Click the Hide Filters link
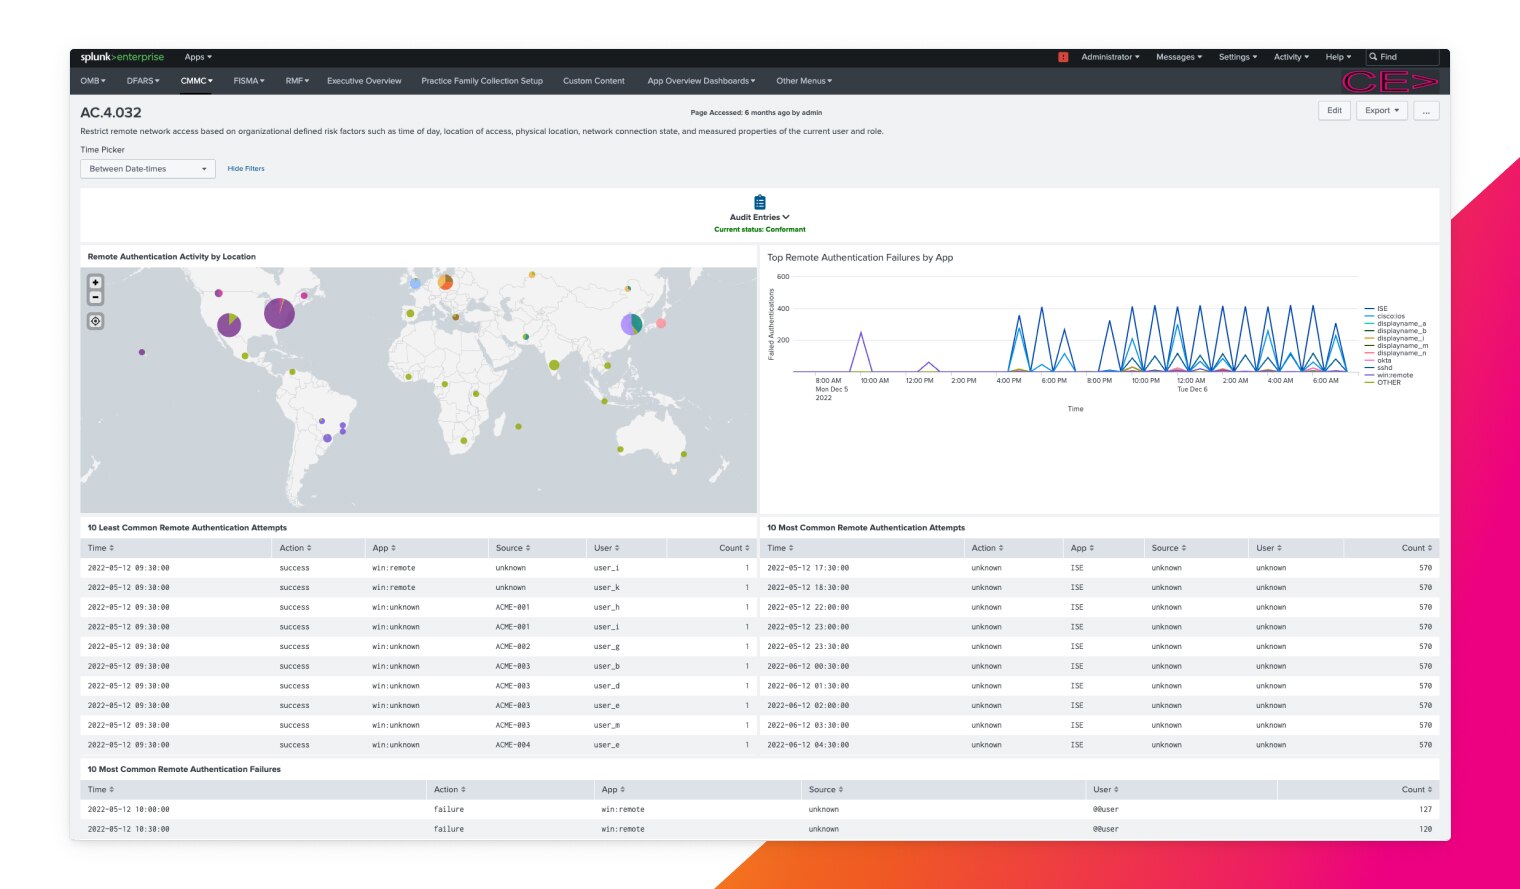1520x889 pixels. click(x=246, y=169)
